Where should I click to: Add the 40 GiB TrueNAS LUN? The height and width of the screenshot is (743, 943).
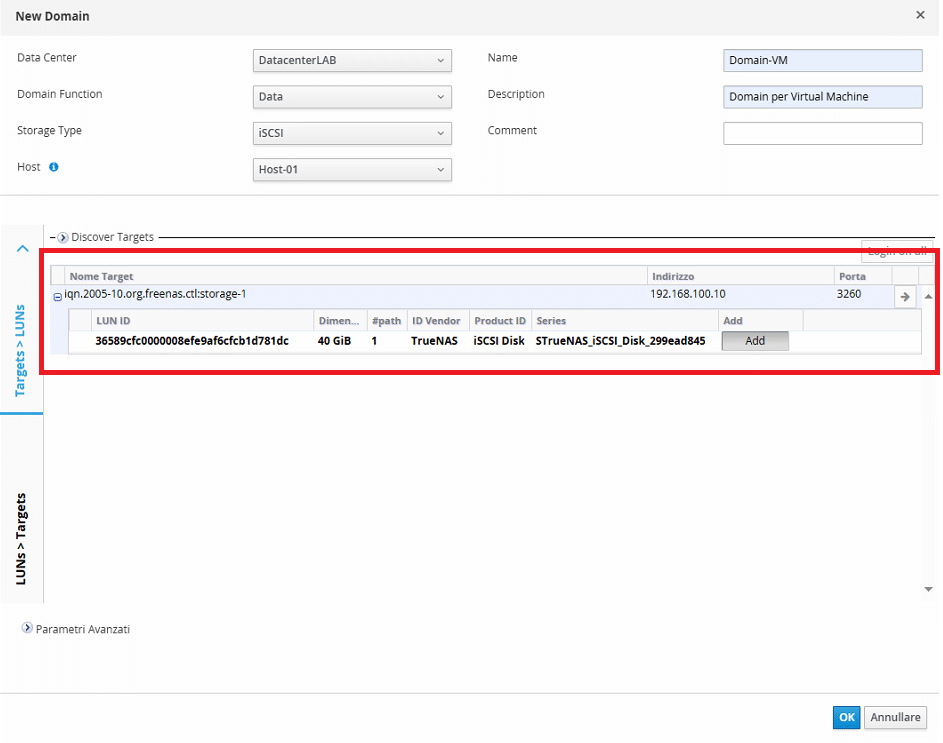click(x=755, y=341)
